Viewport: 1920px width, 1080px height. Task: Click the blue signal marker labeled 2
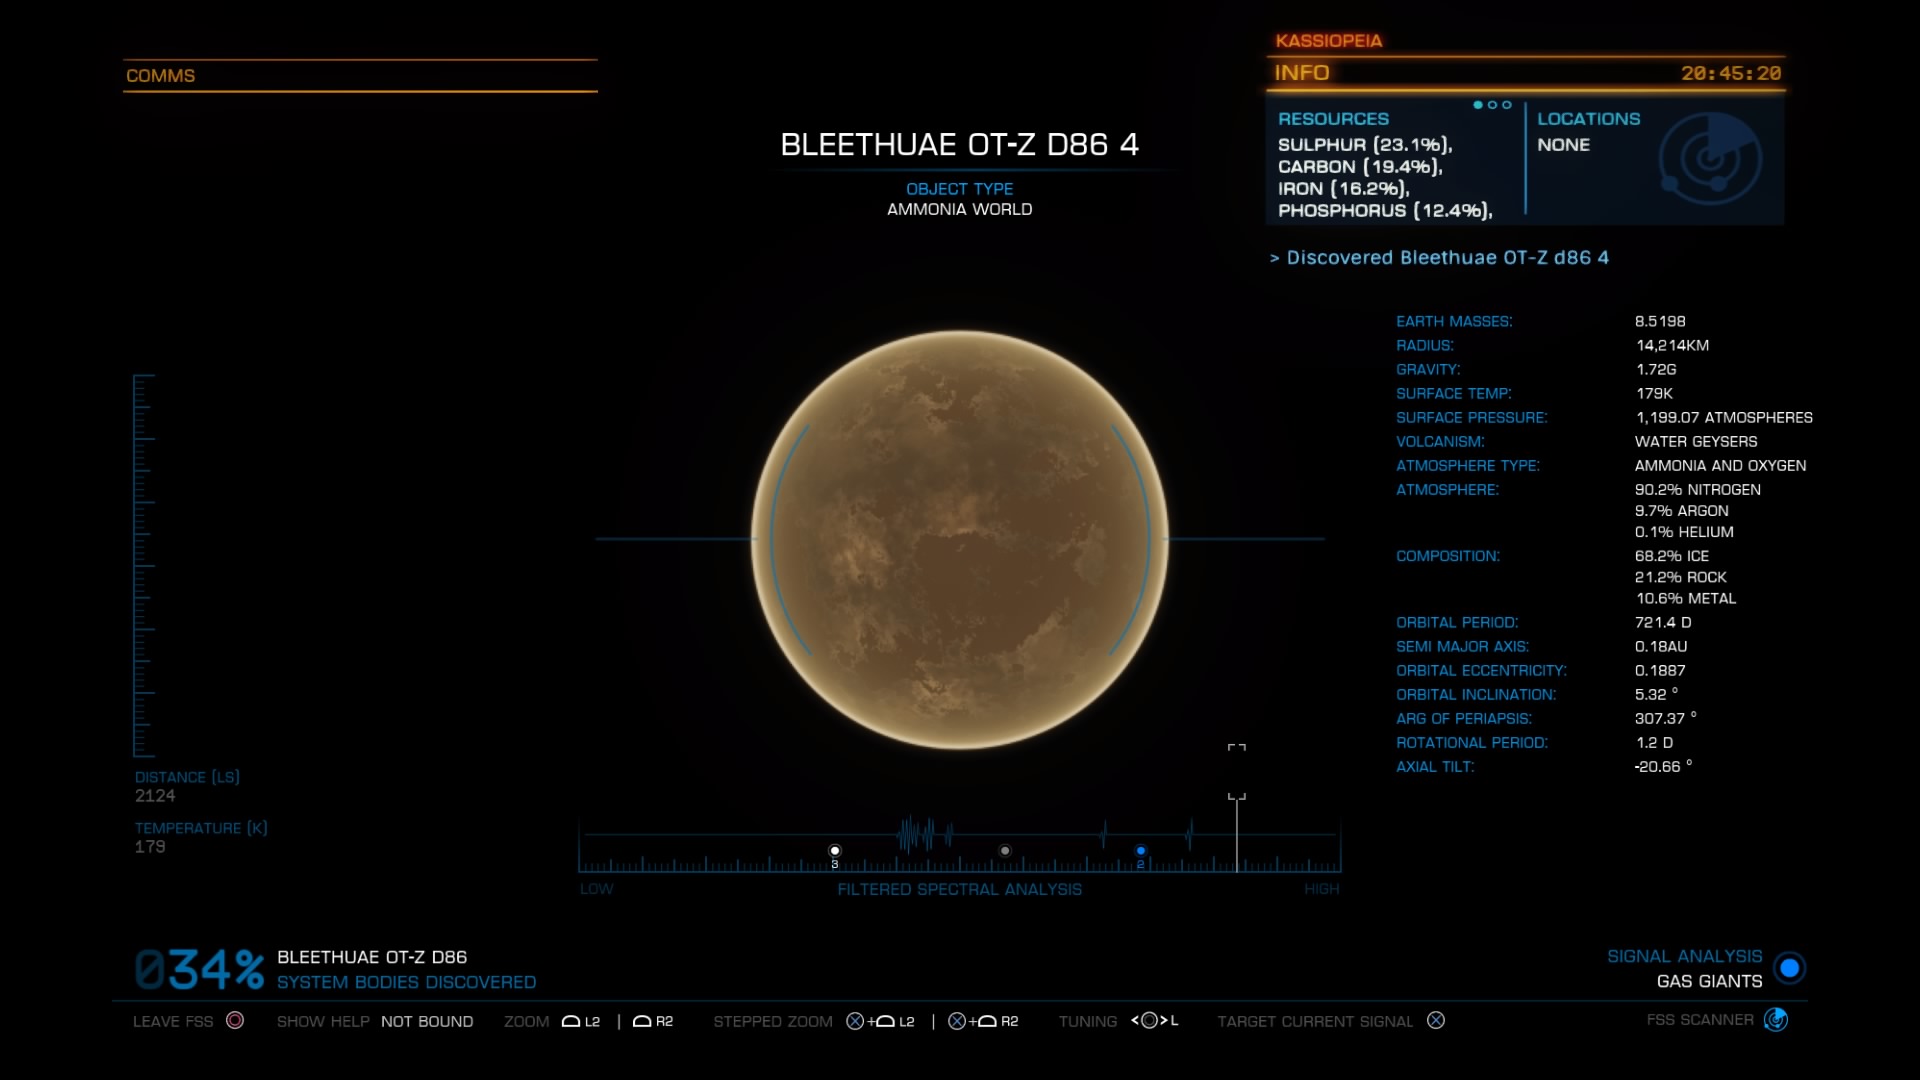pyautogui.click(x=1140, y=851)
